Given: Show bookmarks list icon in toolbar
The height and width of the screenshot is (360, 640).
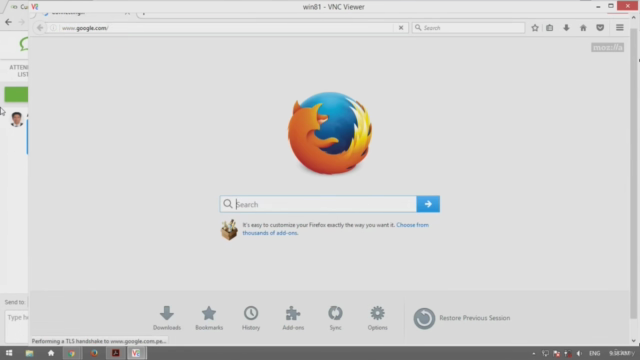Looking at the screenshot, I should [x=550, y=28].
